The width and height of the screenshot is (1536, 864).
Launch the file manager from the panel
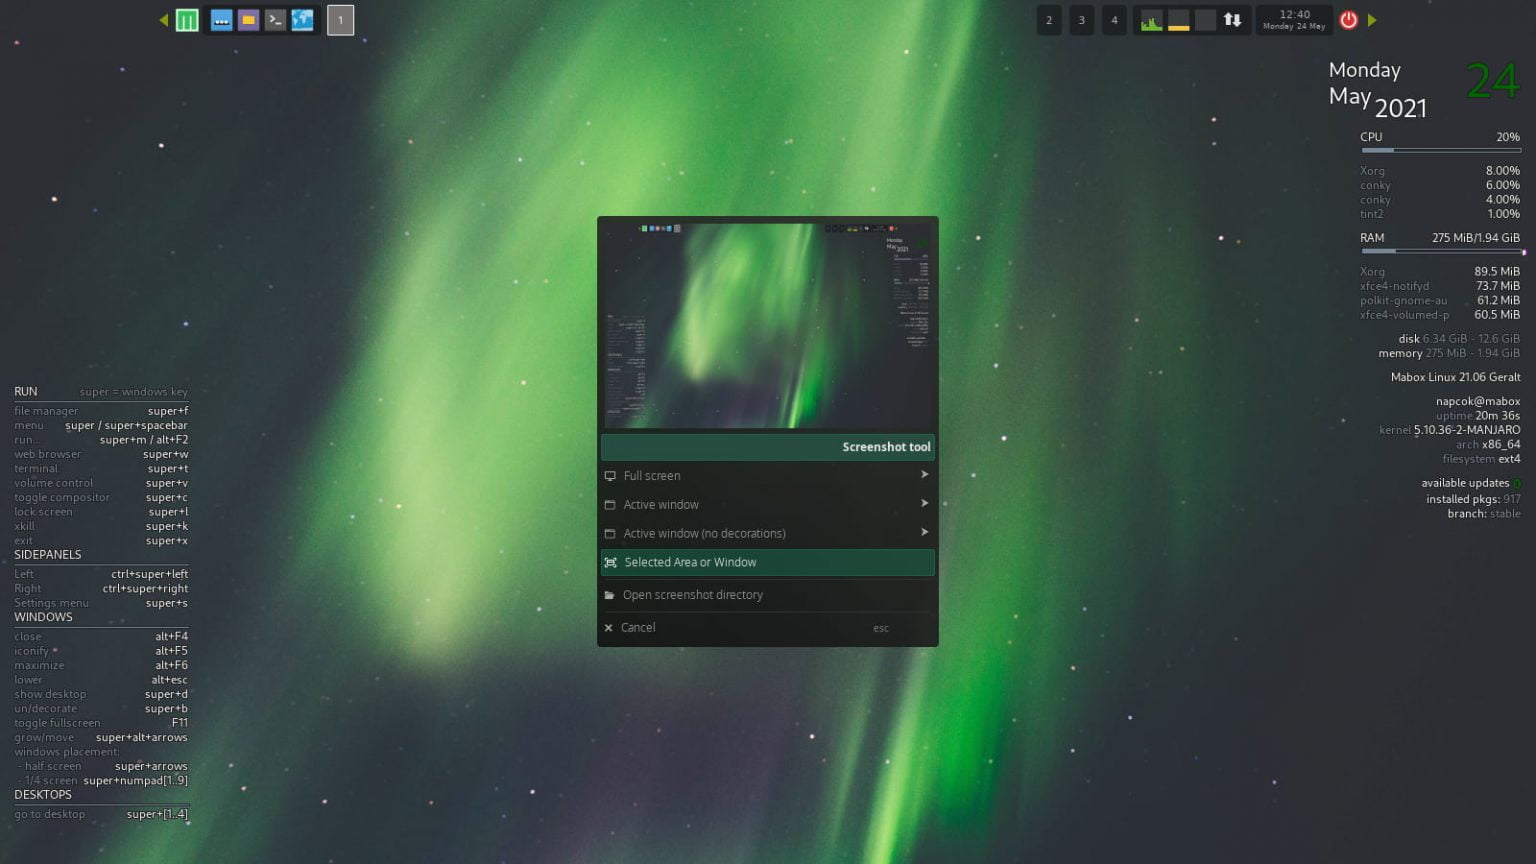tap(248, 20)
